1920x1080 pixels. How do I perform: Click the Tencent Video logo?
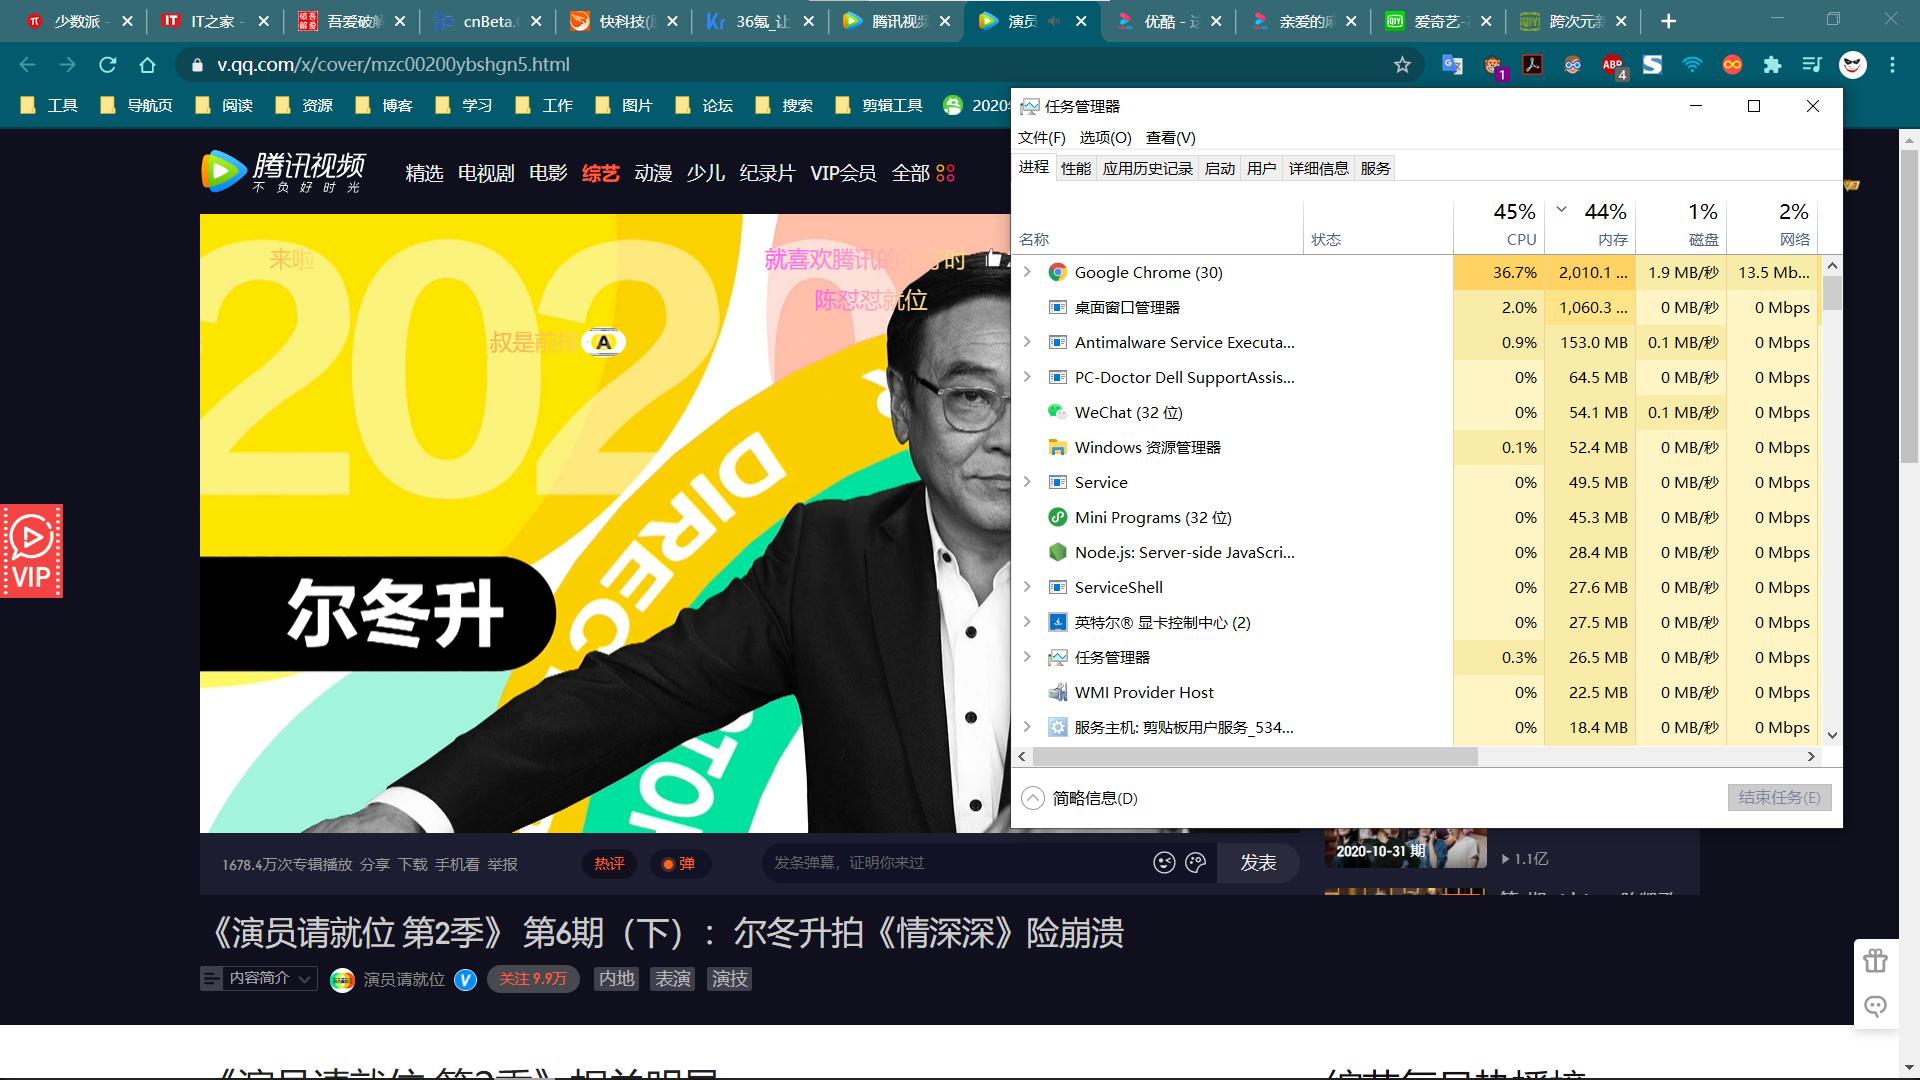(283, 170)
